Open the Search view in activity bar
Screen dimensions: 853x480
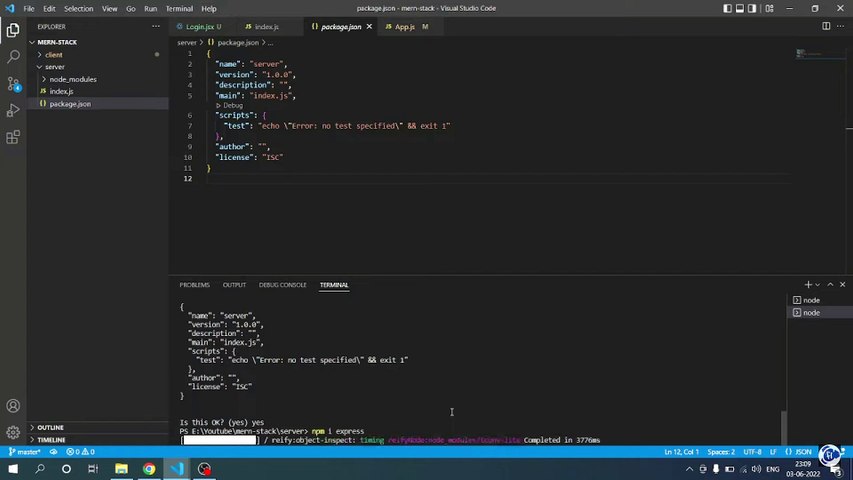click(x=13, y=57)
